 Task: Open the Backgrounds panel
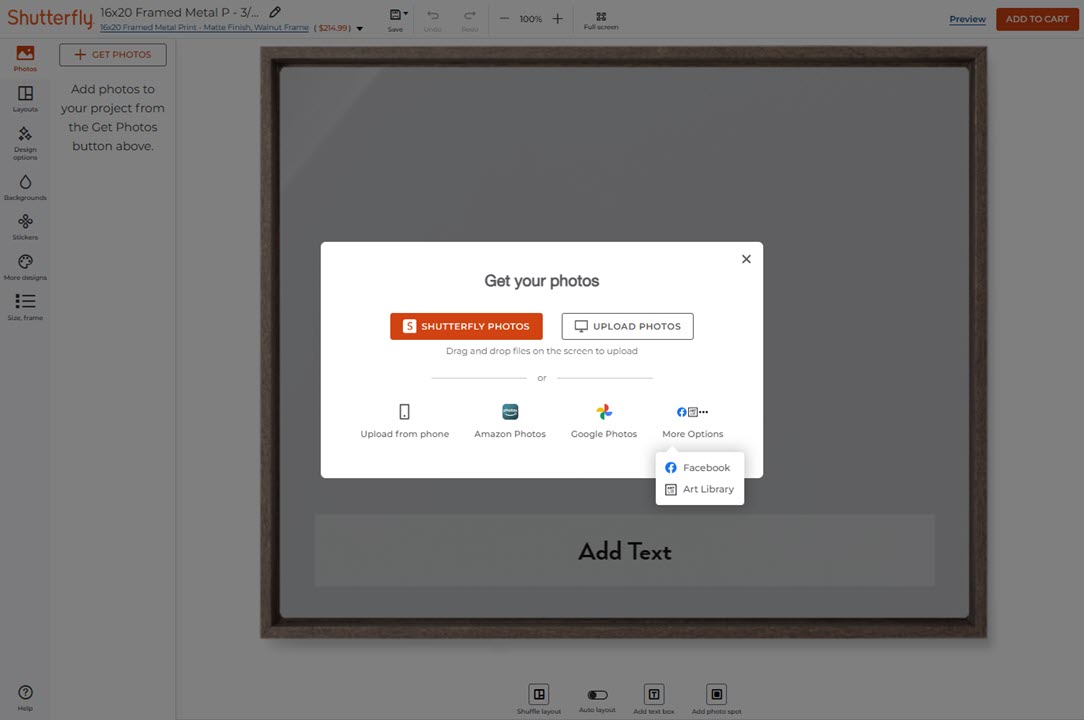coord(25,187)
